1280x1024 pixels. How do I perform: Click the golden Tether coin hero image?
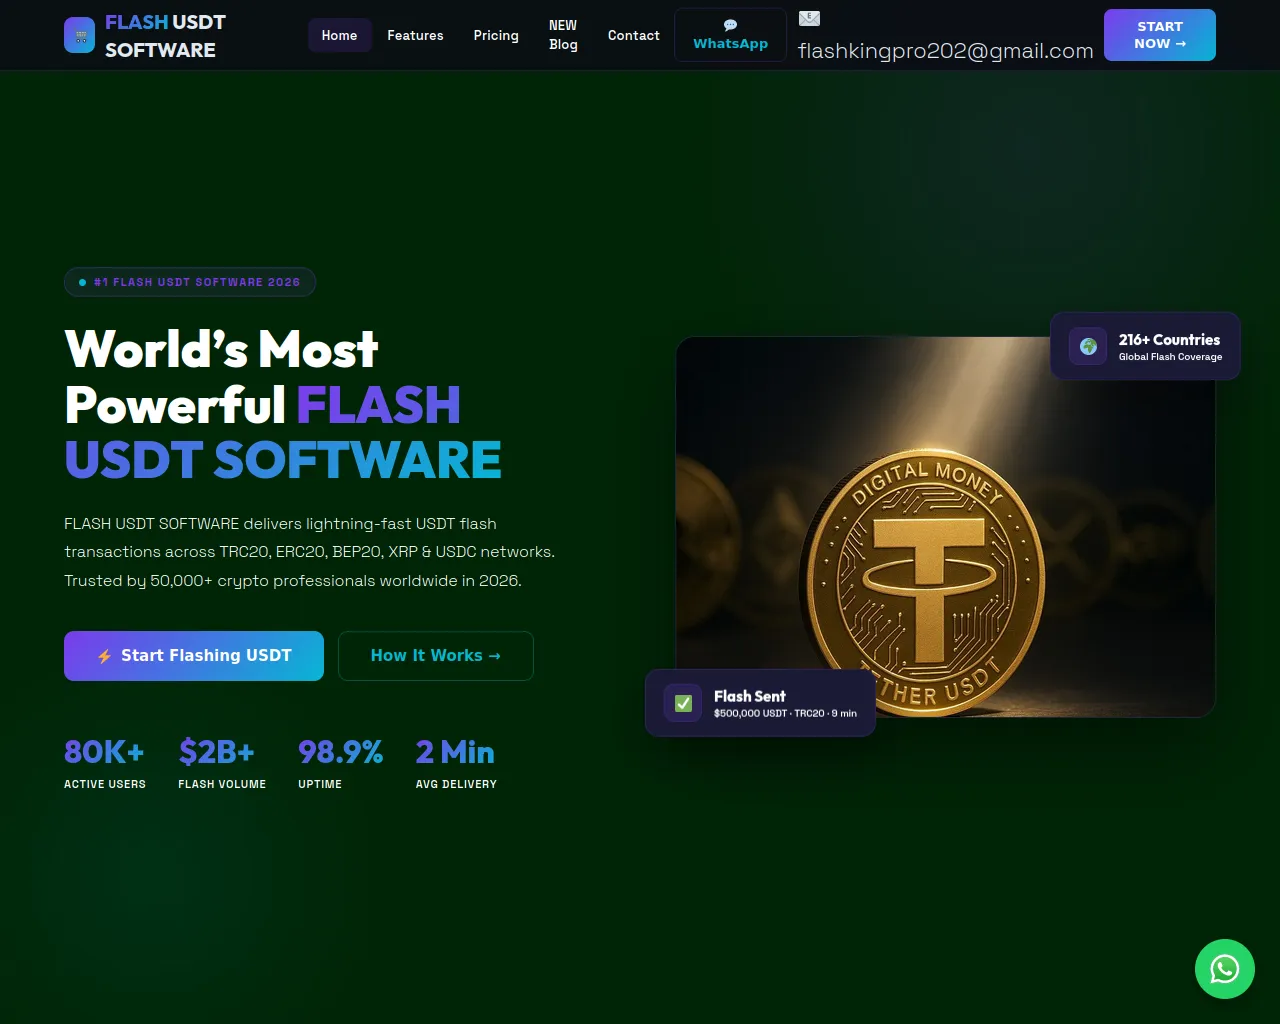point(946,527)
